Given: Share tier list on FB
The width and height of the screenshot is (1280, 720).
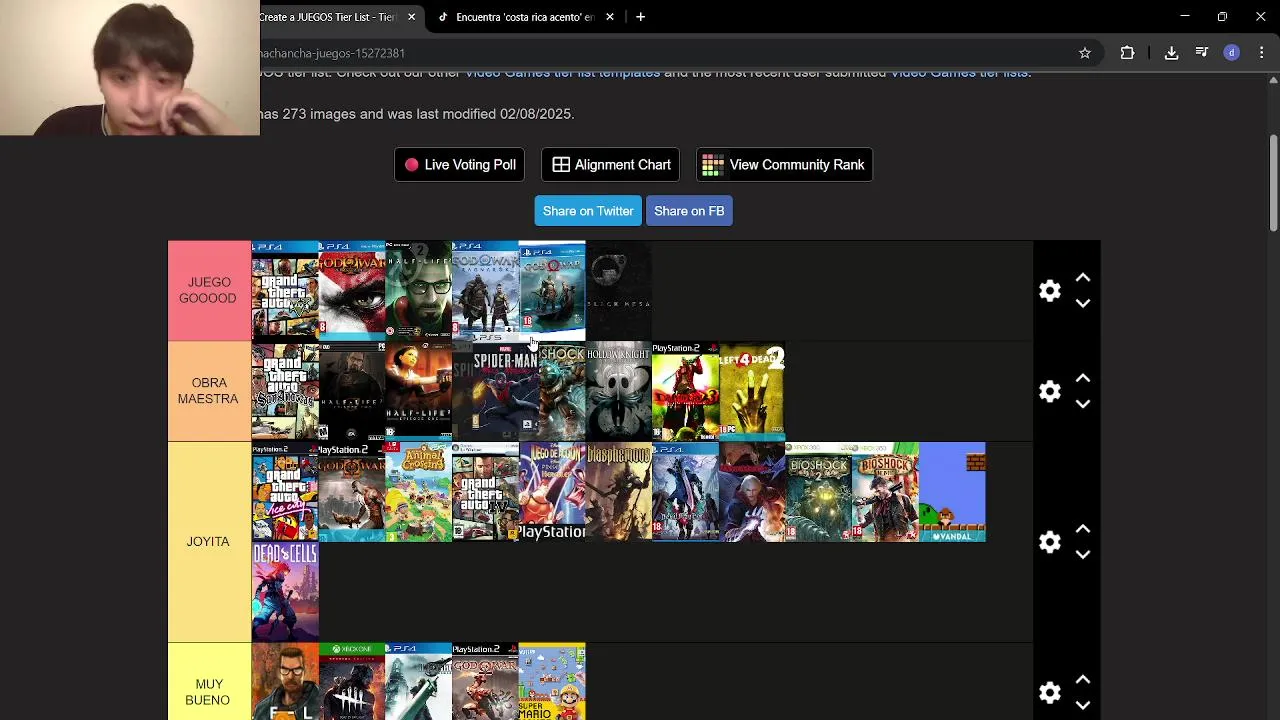Looking at the screenshot, I should 689,211.
